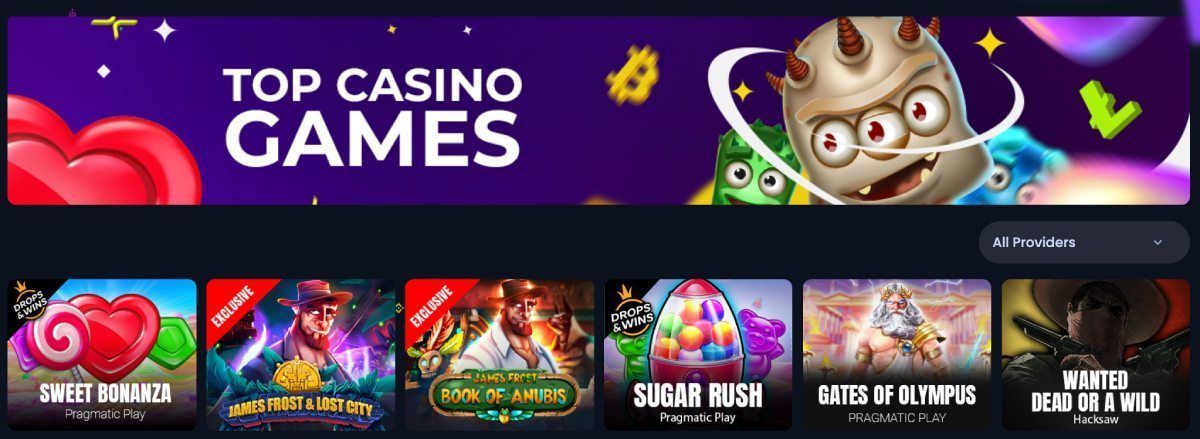Open the Gates of Olympus game
The height and width of the screenshot is (439, 1200).
point(897,355)
